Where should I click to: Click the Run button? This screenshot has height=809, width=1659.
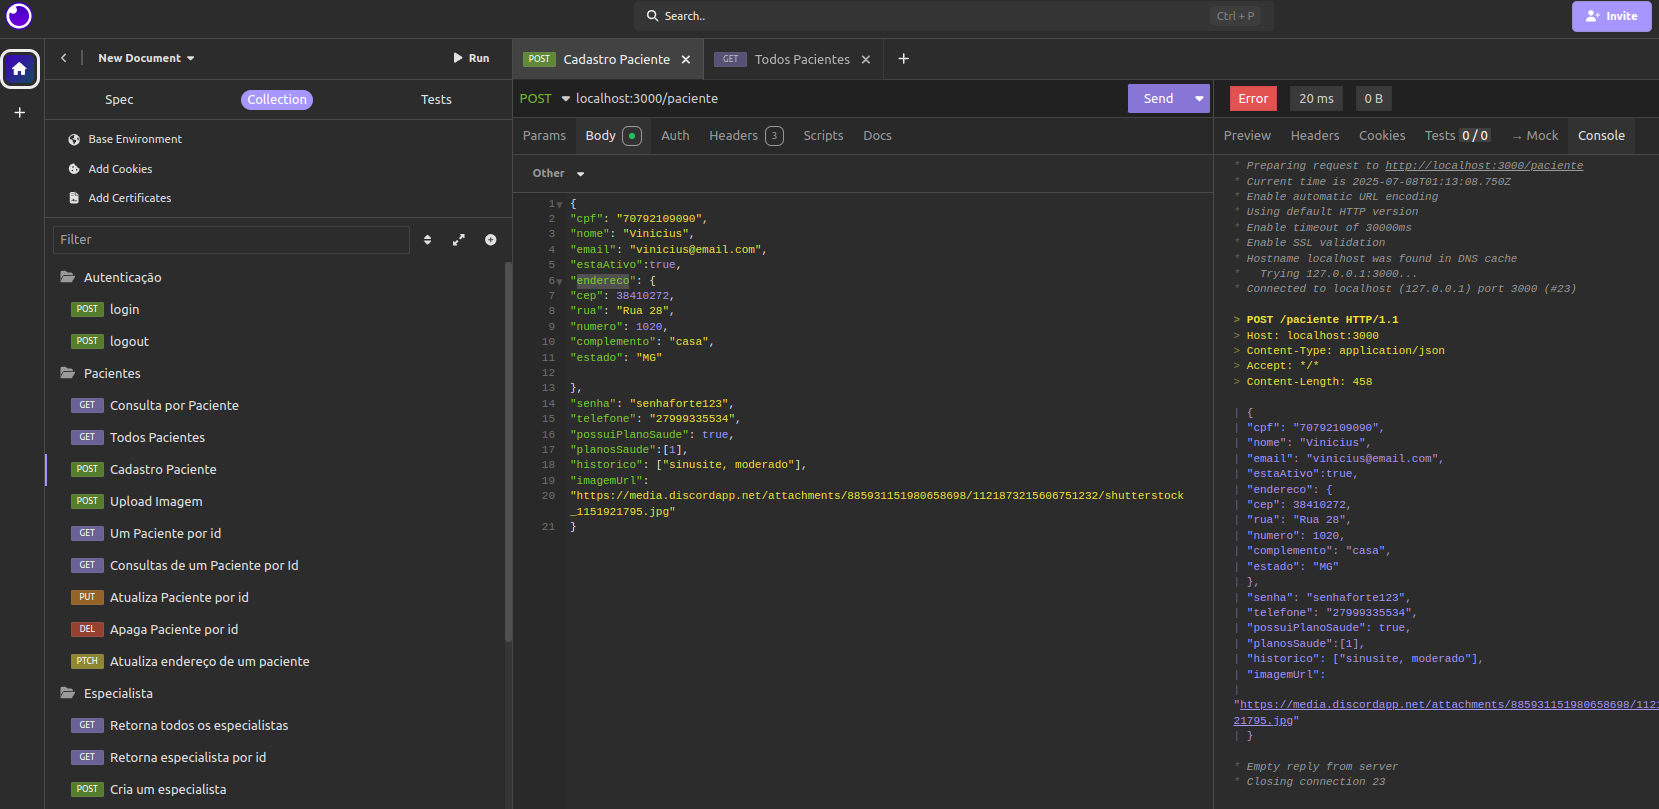[471, 58]
